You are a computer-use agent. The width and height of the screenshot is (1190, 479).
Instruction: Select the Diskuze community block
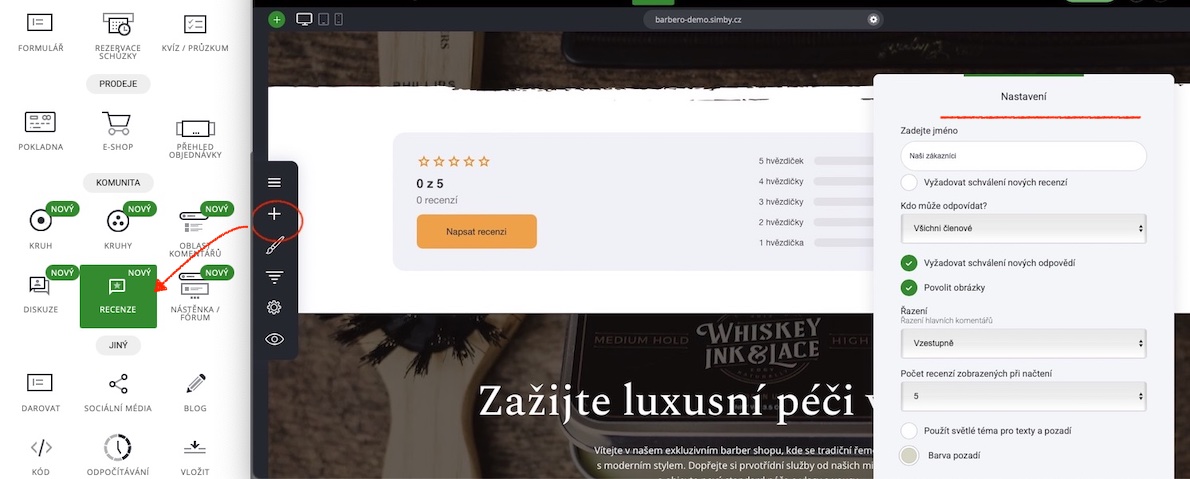pos(39,295)
